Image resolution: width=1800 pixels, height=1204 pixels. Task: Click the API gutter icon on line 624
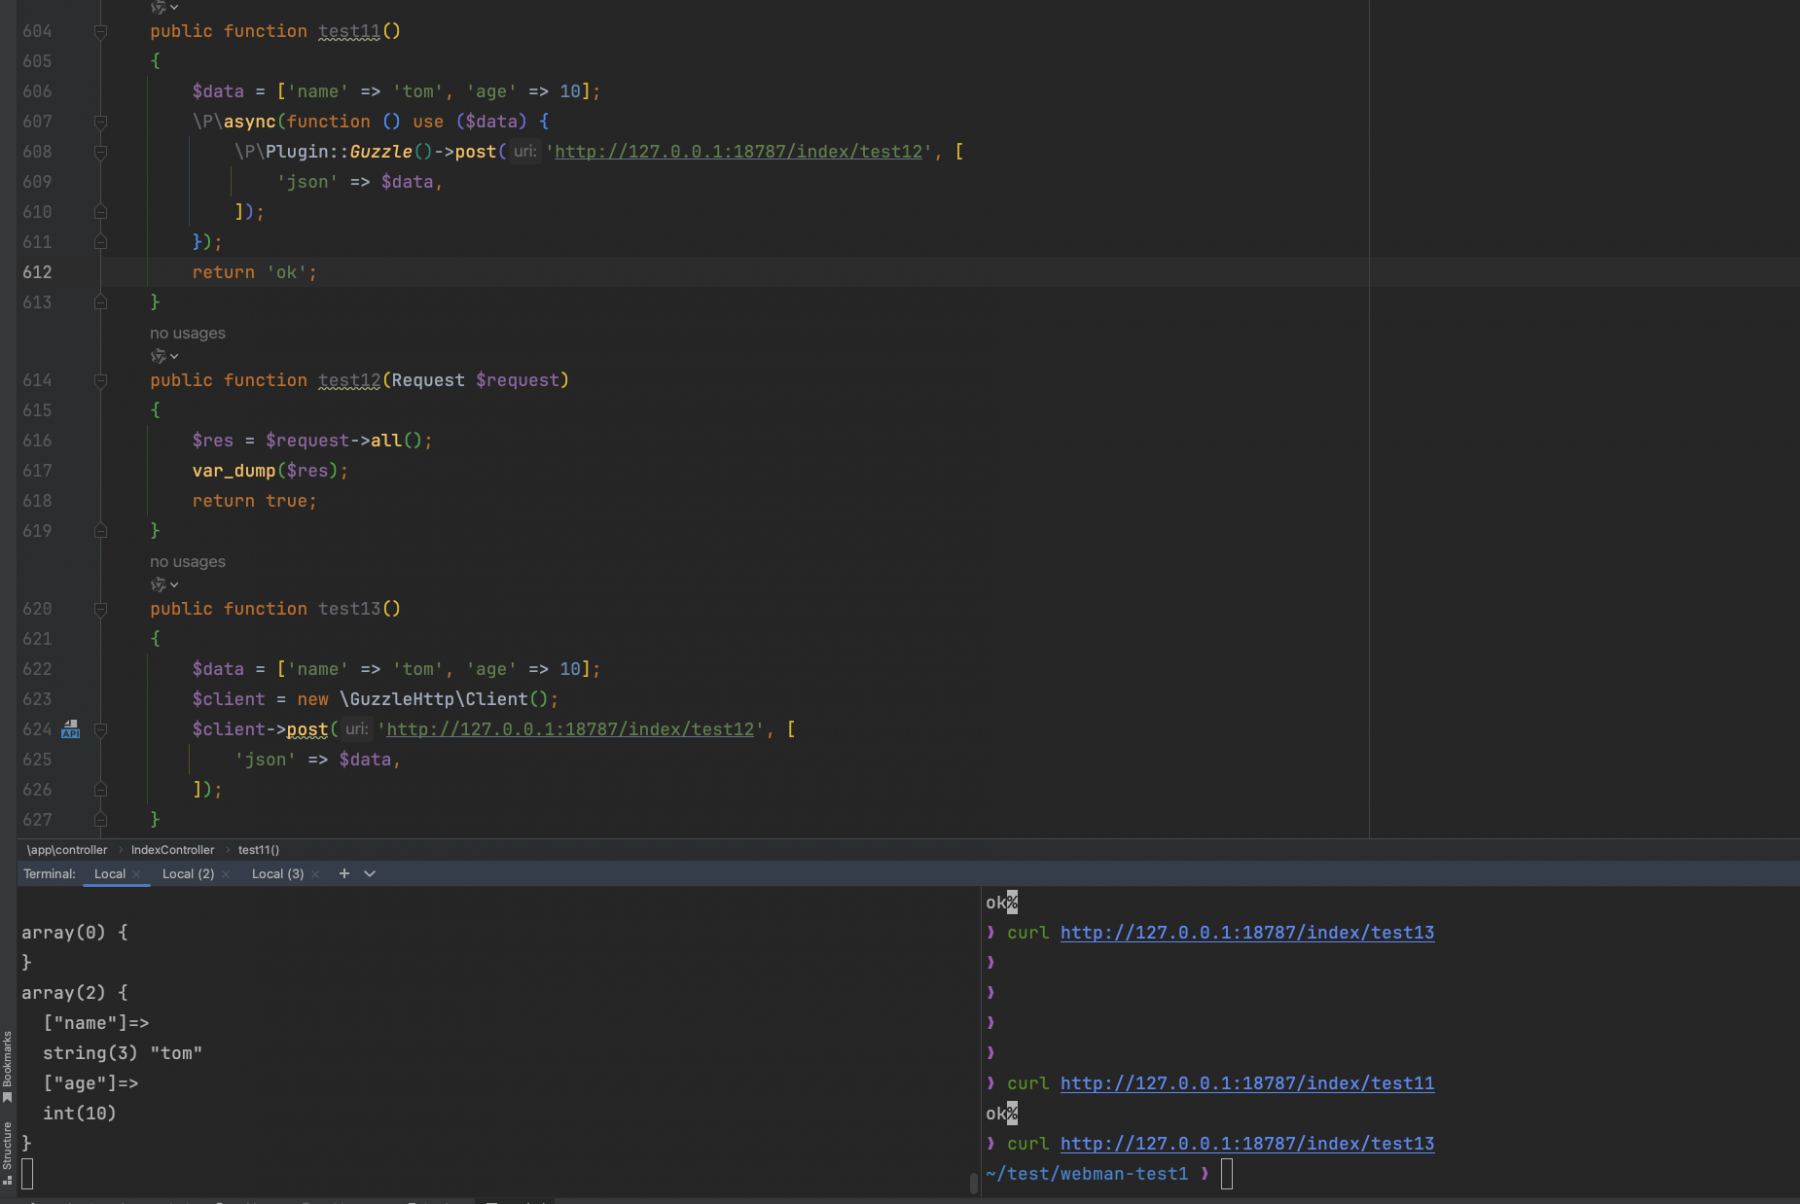(x=70, y=729)
